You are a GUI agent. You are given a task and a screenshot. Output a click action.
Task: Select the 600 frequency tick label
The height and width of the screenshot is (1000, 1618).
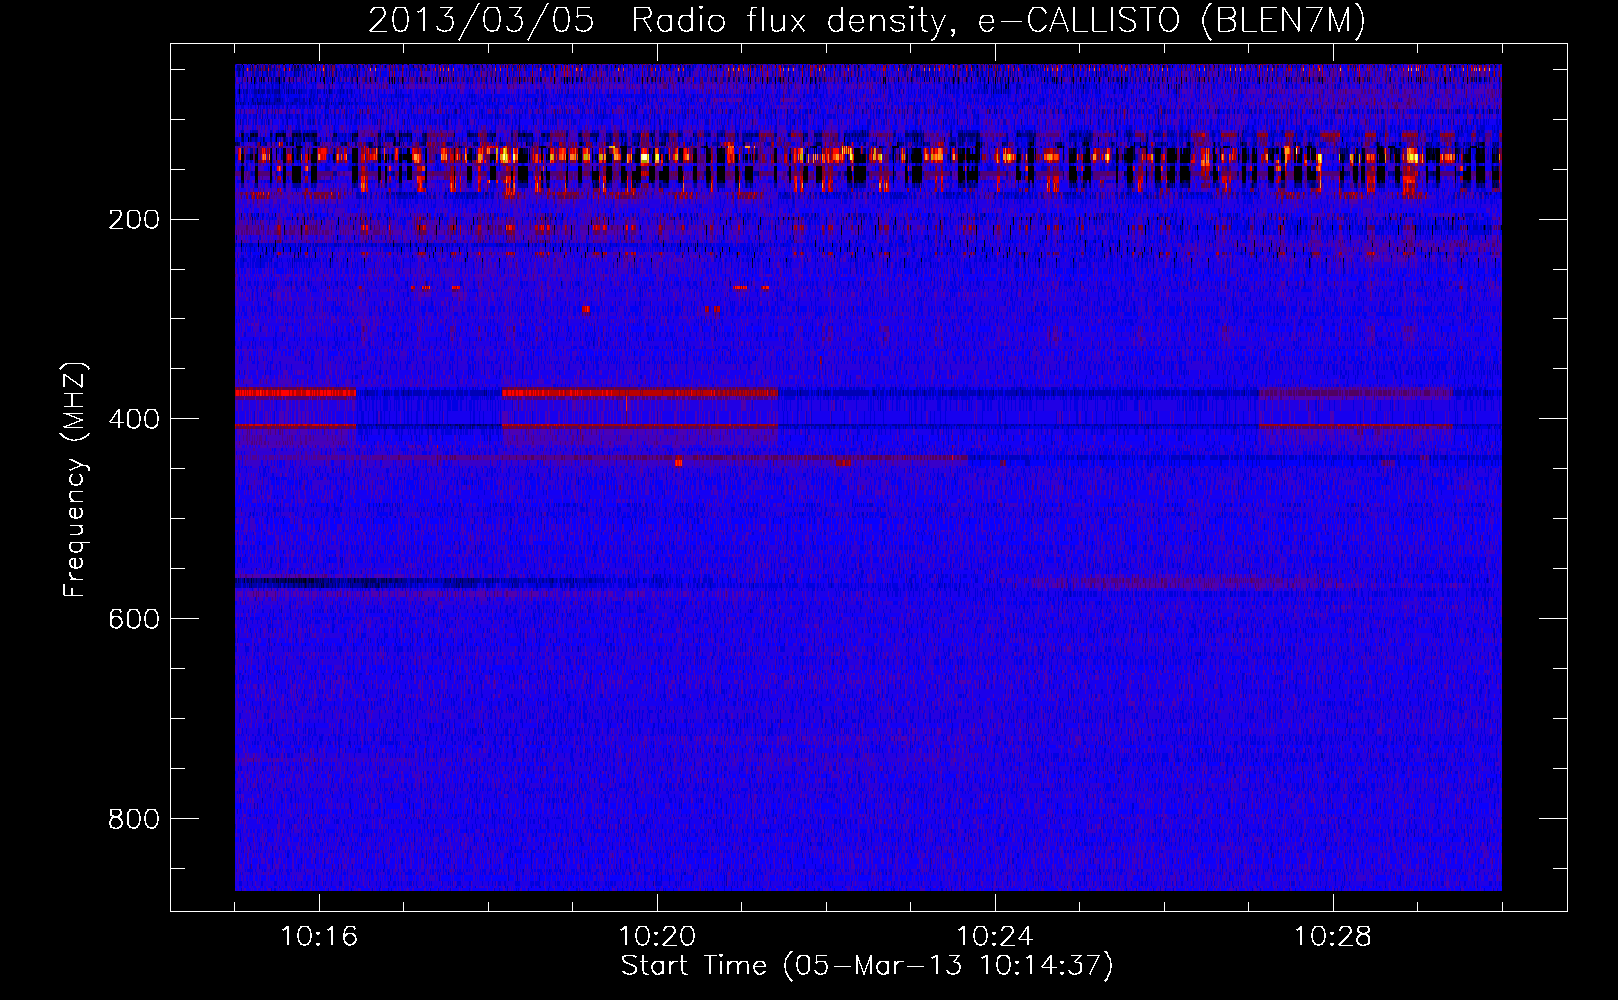tap(134, 619)
